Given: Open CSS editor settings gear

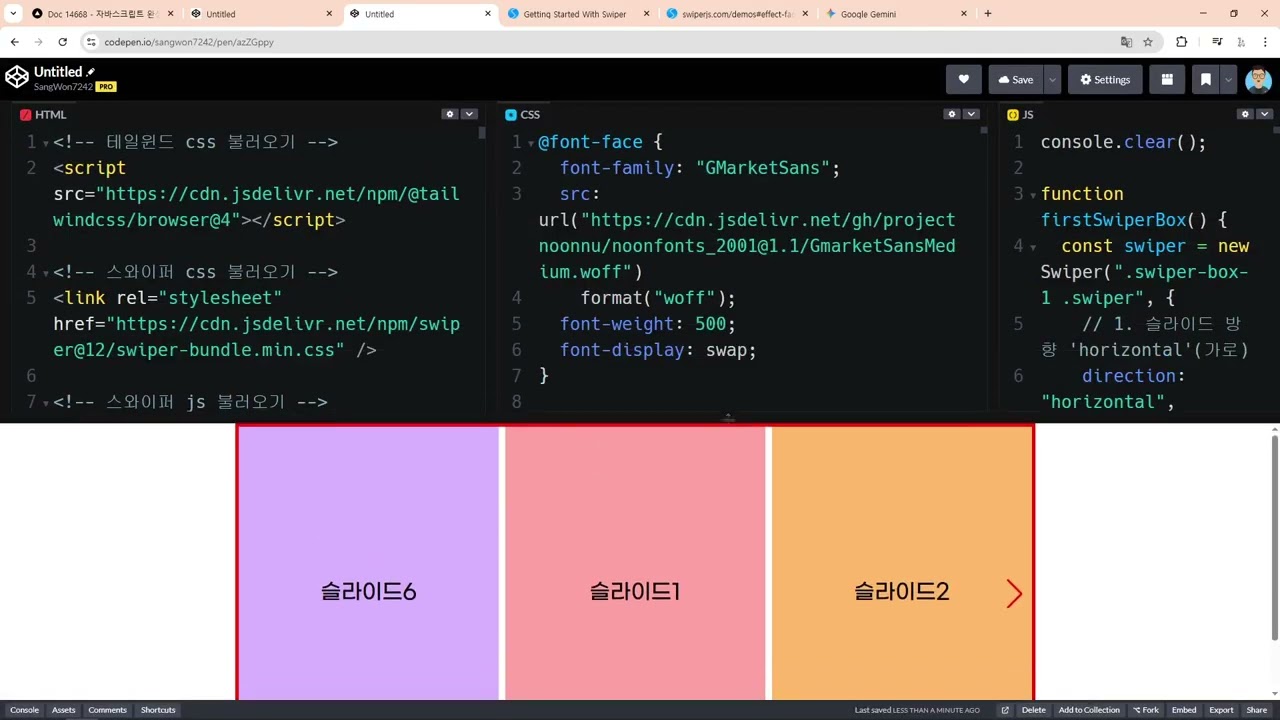Looking at the screenshot, I should click(x=952, y=114).
